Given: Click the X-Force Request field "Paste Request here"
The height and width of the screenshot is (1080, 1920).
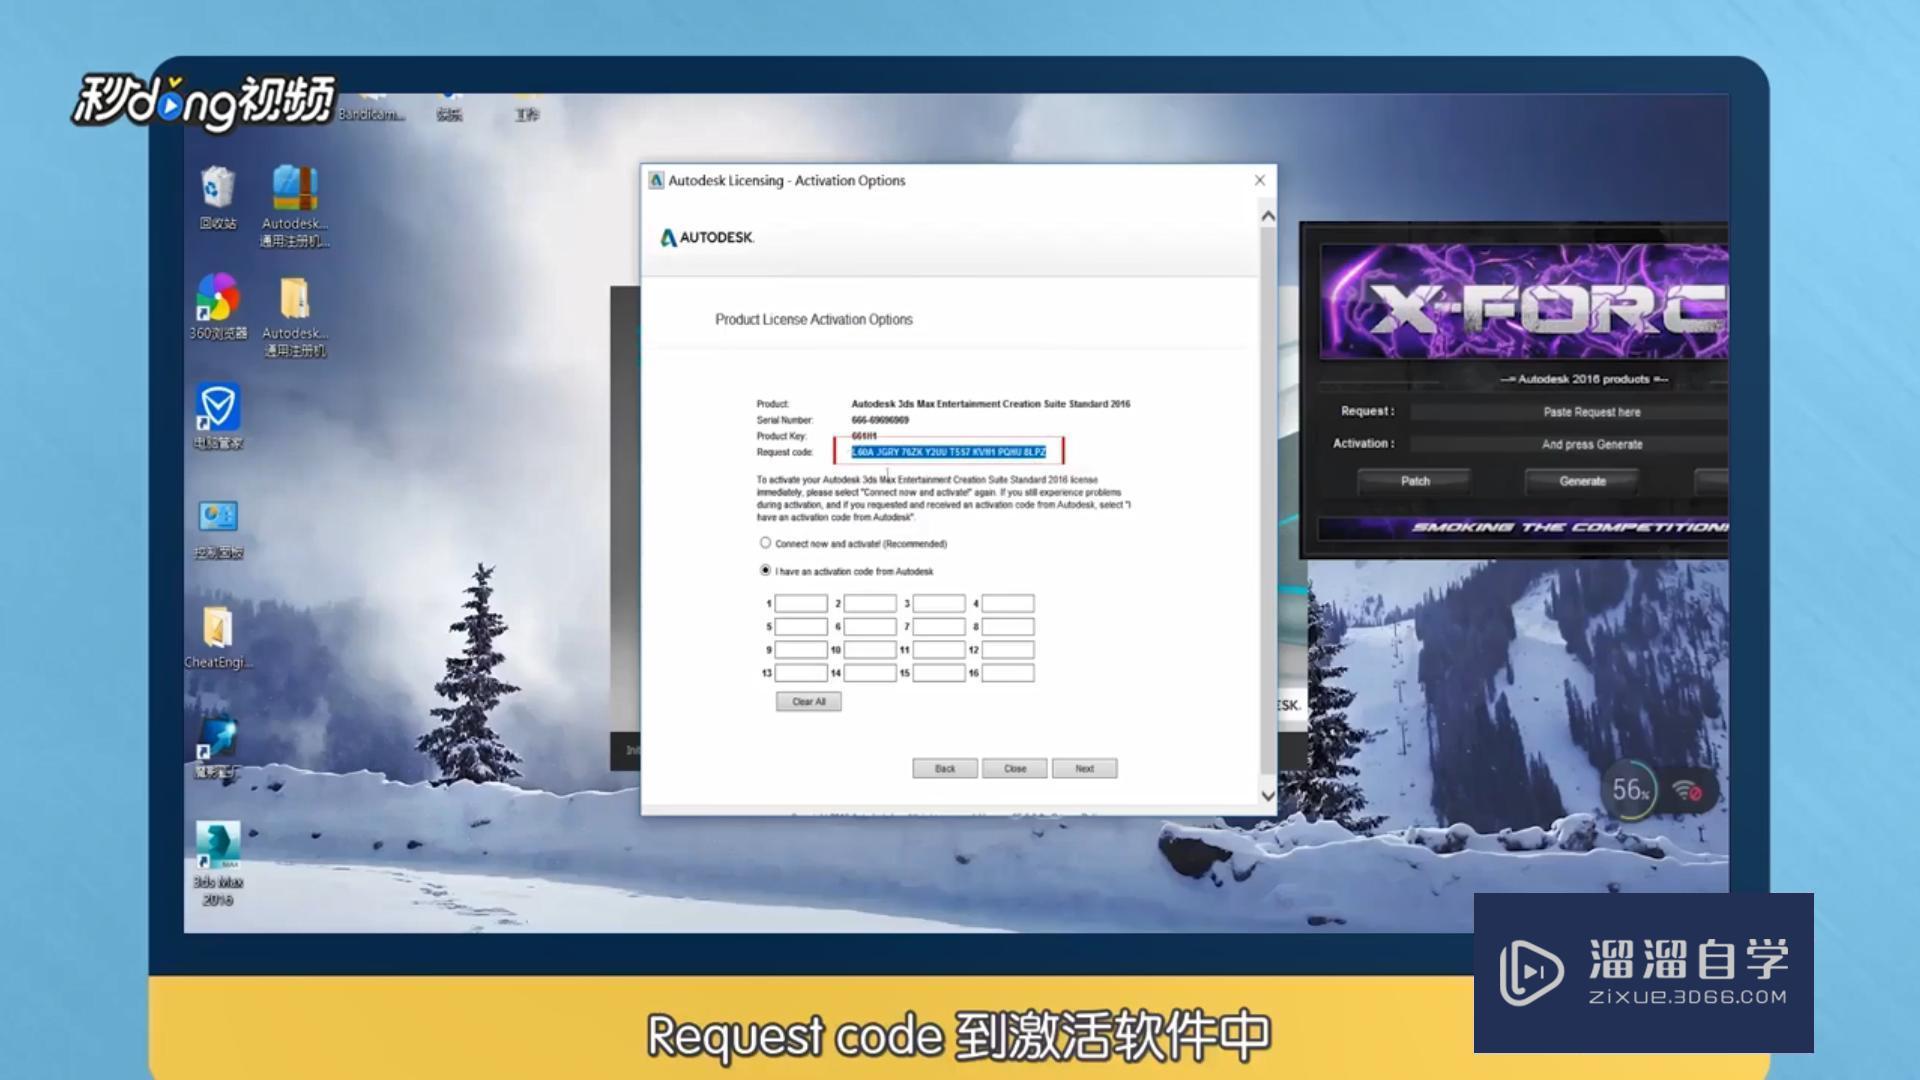Looking at the screenshot, I should point(1568,412).
